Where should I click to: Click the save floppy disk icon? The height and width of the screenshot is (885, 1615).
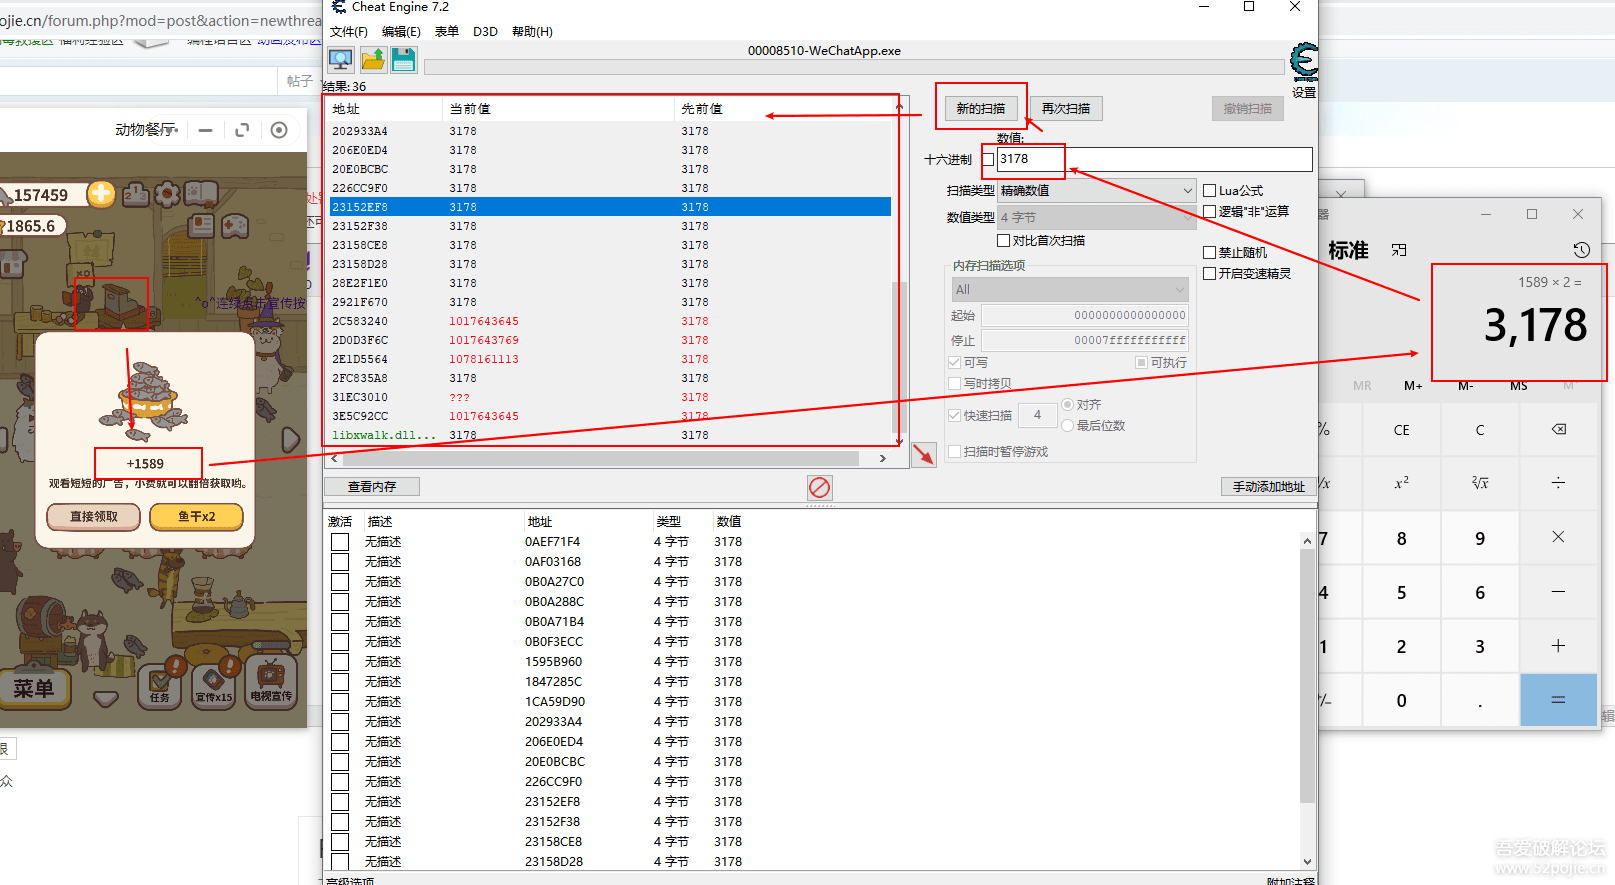403,60
